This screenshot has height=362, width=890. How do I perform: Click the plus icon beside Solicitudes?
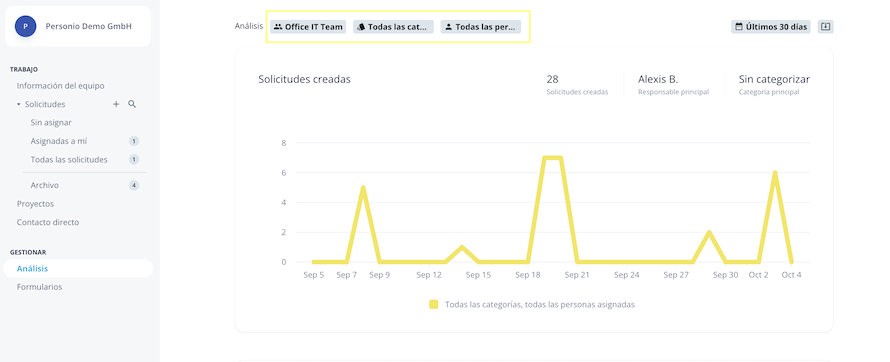(116, 104)
